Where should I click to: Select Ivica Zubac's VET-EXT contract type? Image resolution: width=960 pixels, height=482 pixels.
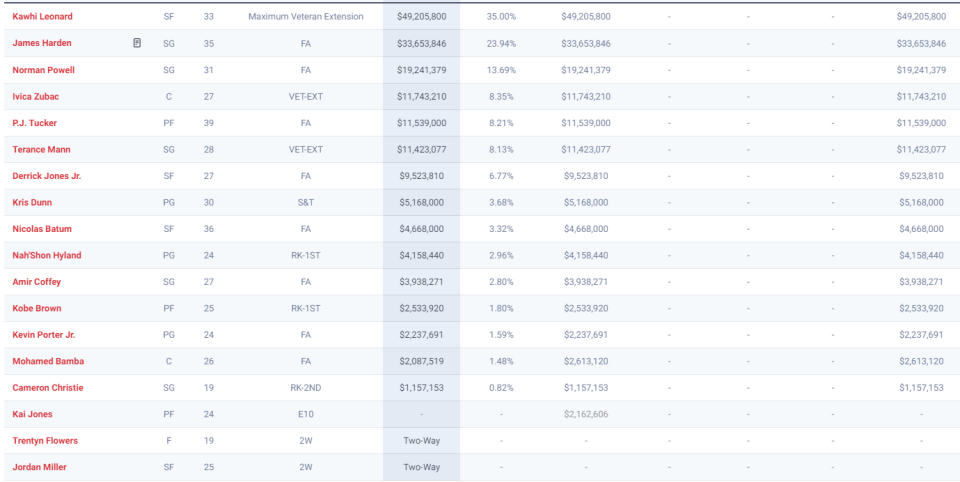pyautogui.click(x=306, y=96)
